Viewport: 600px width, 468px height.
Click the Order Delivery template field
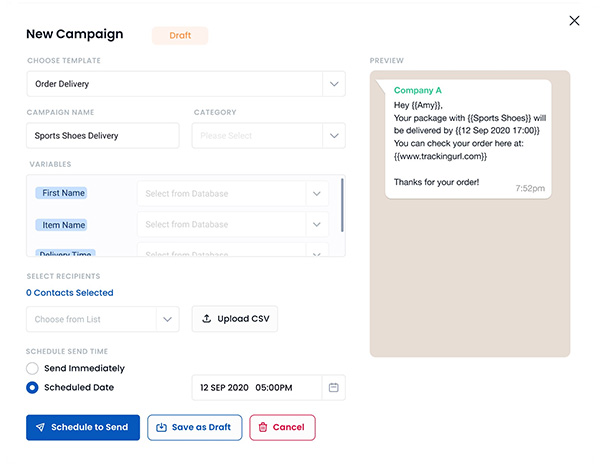186,84
